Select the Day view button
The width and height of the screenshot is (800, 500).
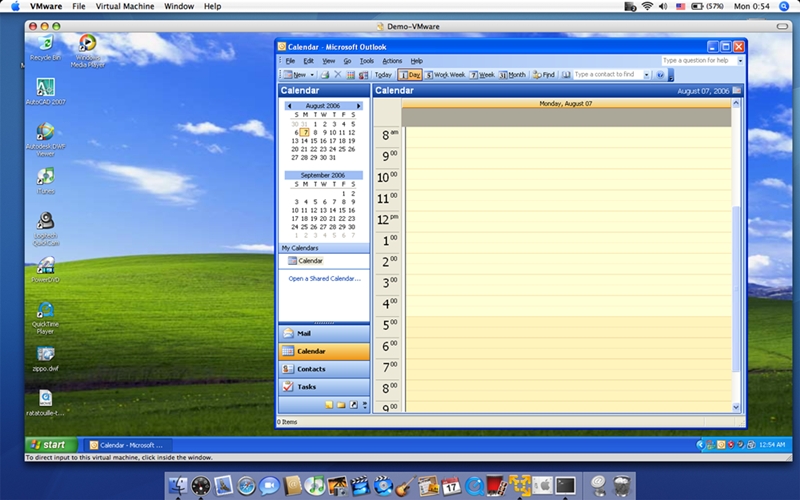point(410,75)
